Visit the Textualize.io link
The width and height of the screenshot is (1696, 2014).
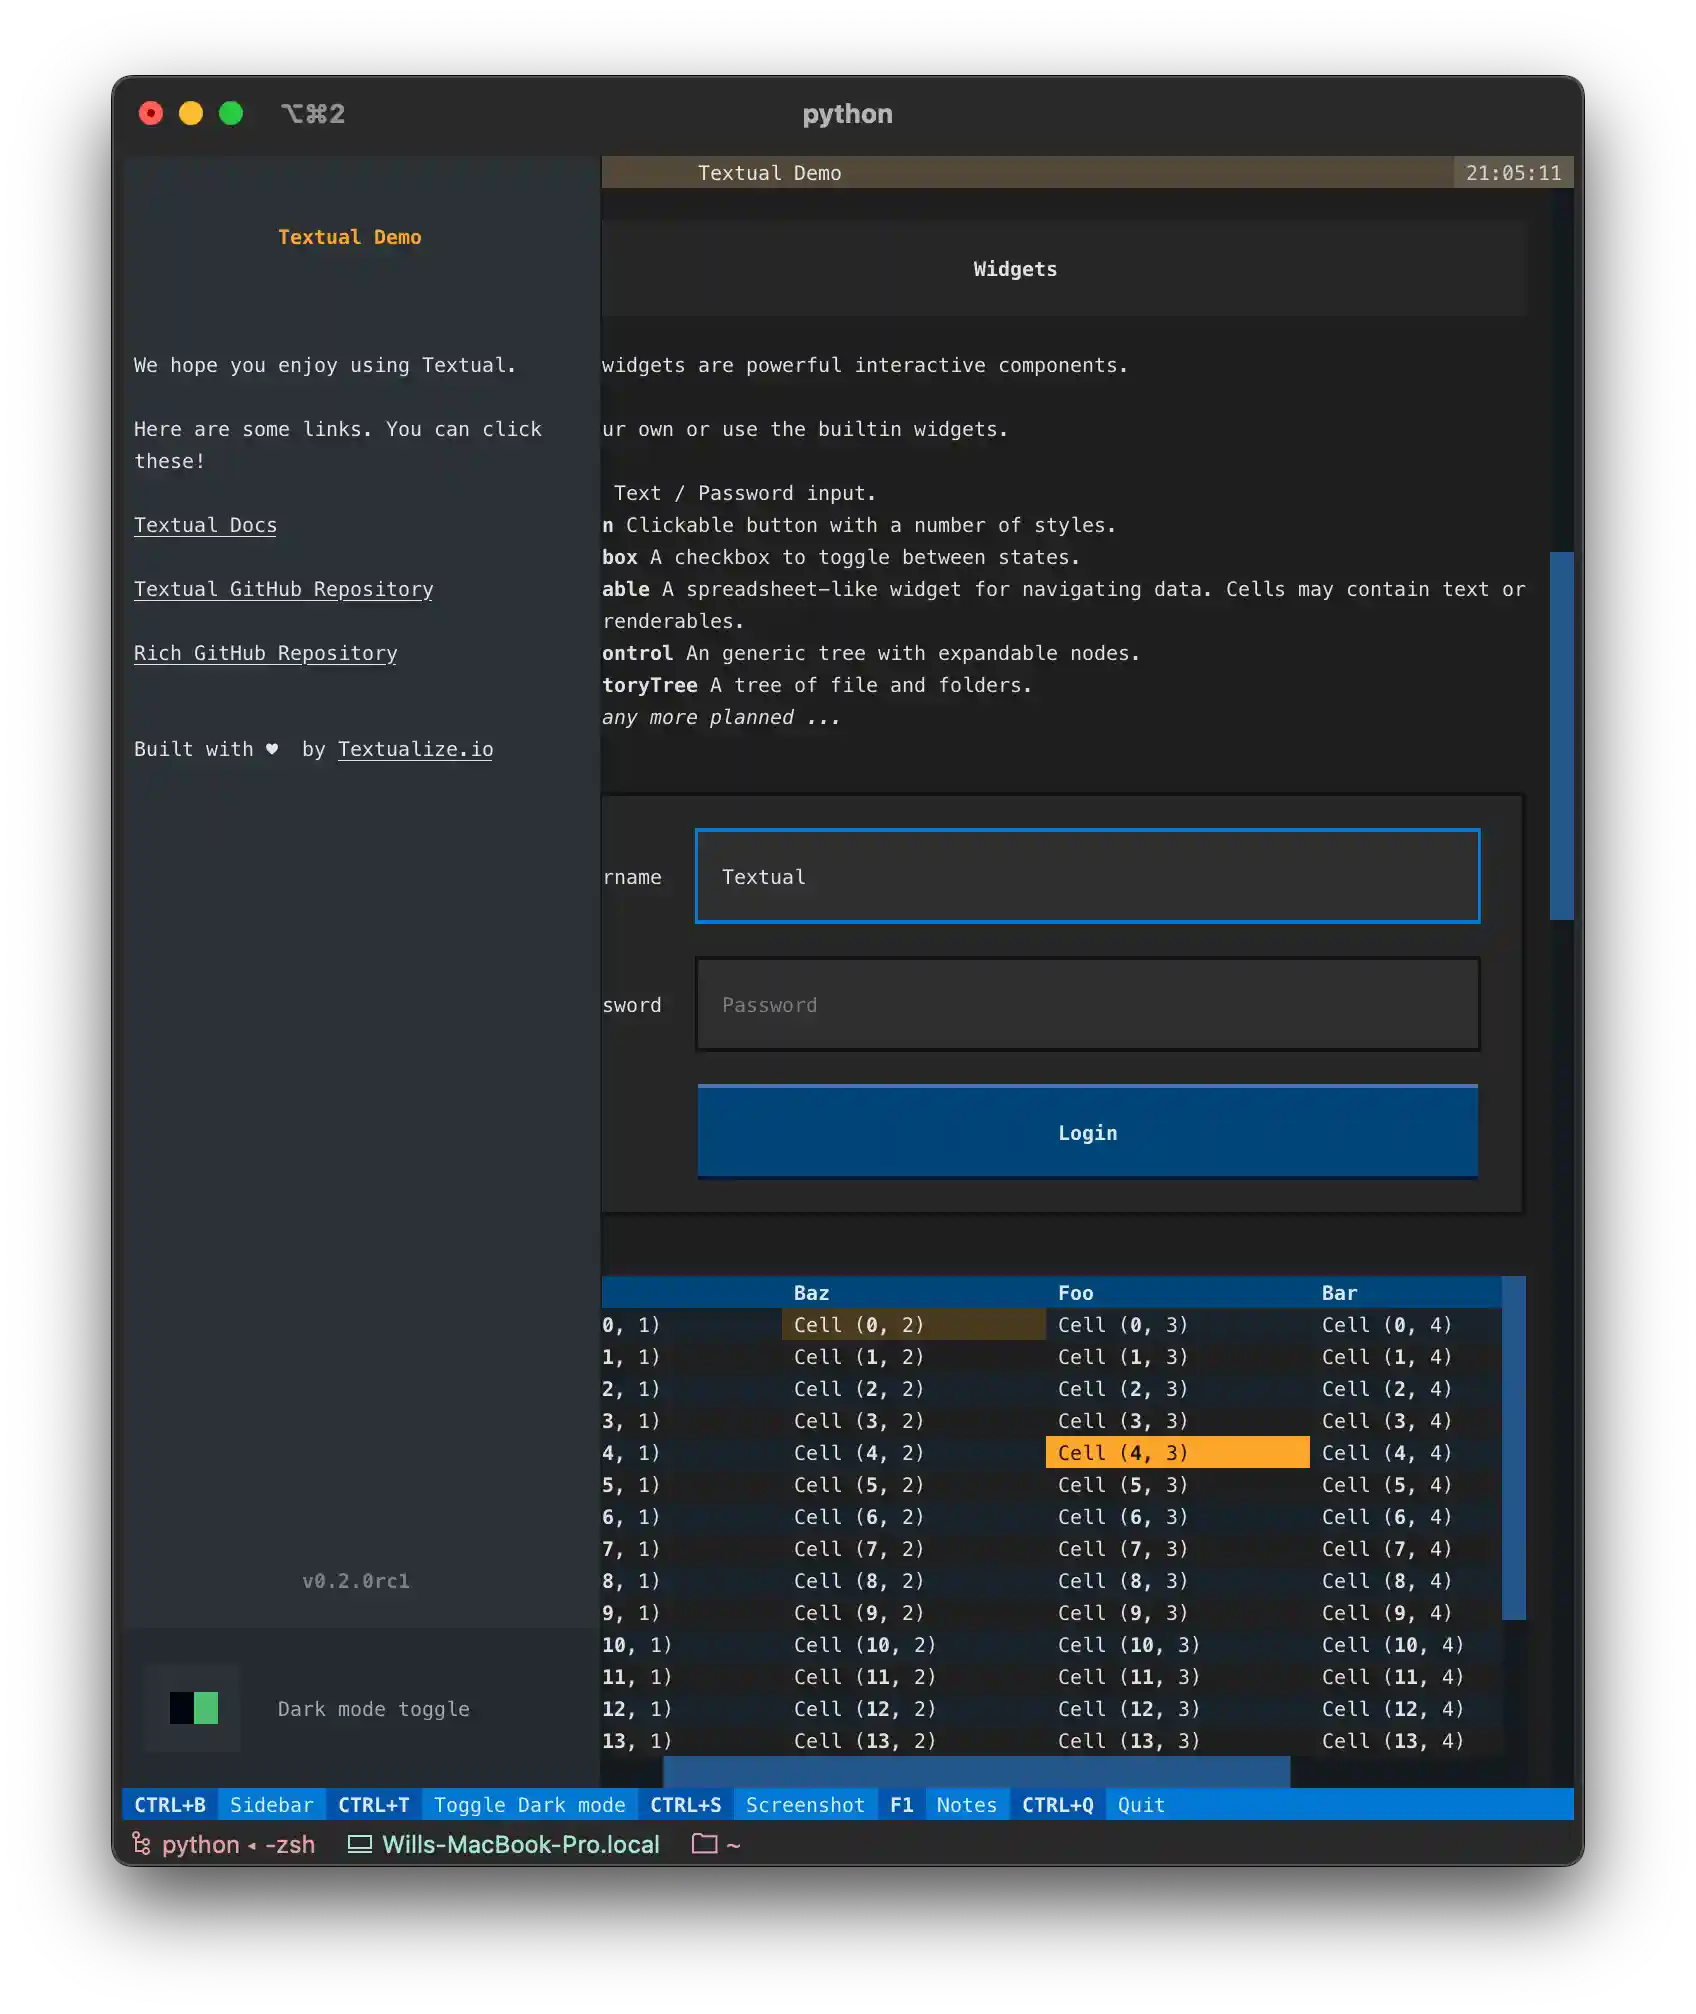414,748
